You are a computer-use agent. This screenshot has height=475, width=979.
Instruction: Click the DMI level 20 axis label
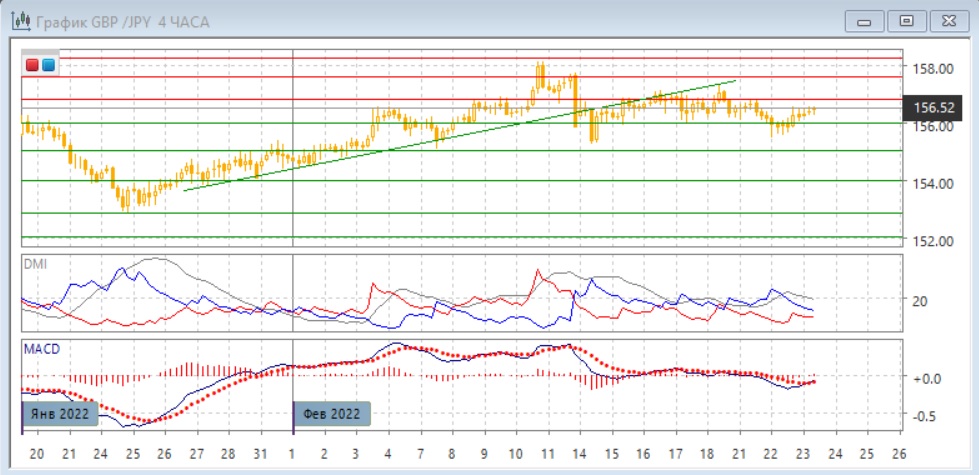click(919, 301)
